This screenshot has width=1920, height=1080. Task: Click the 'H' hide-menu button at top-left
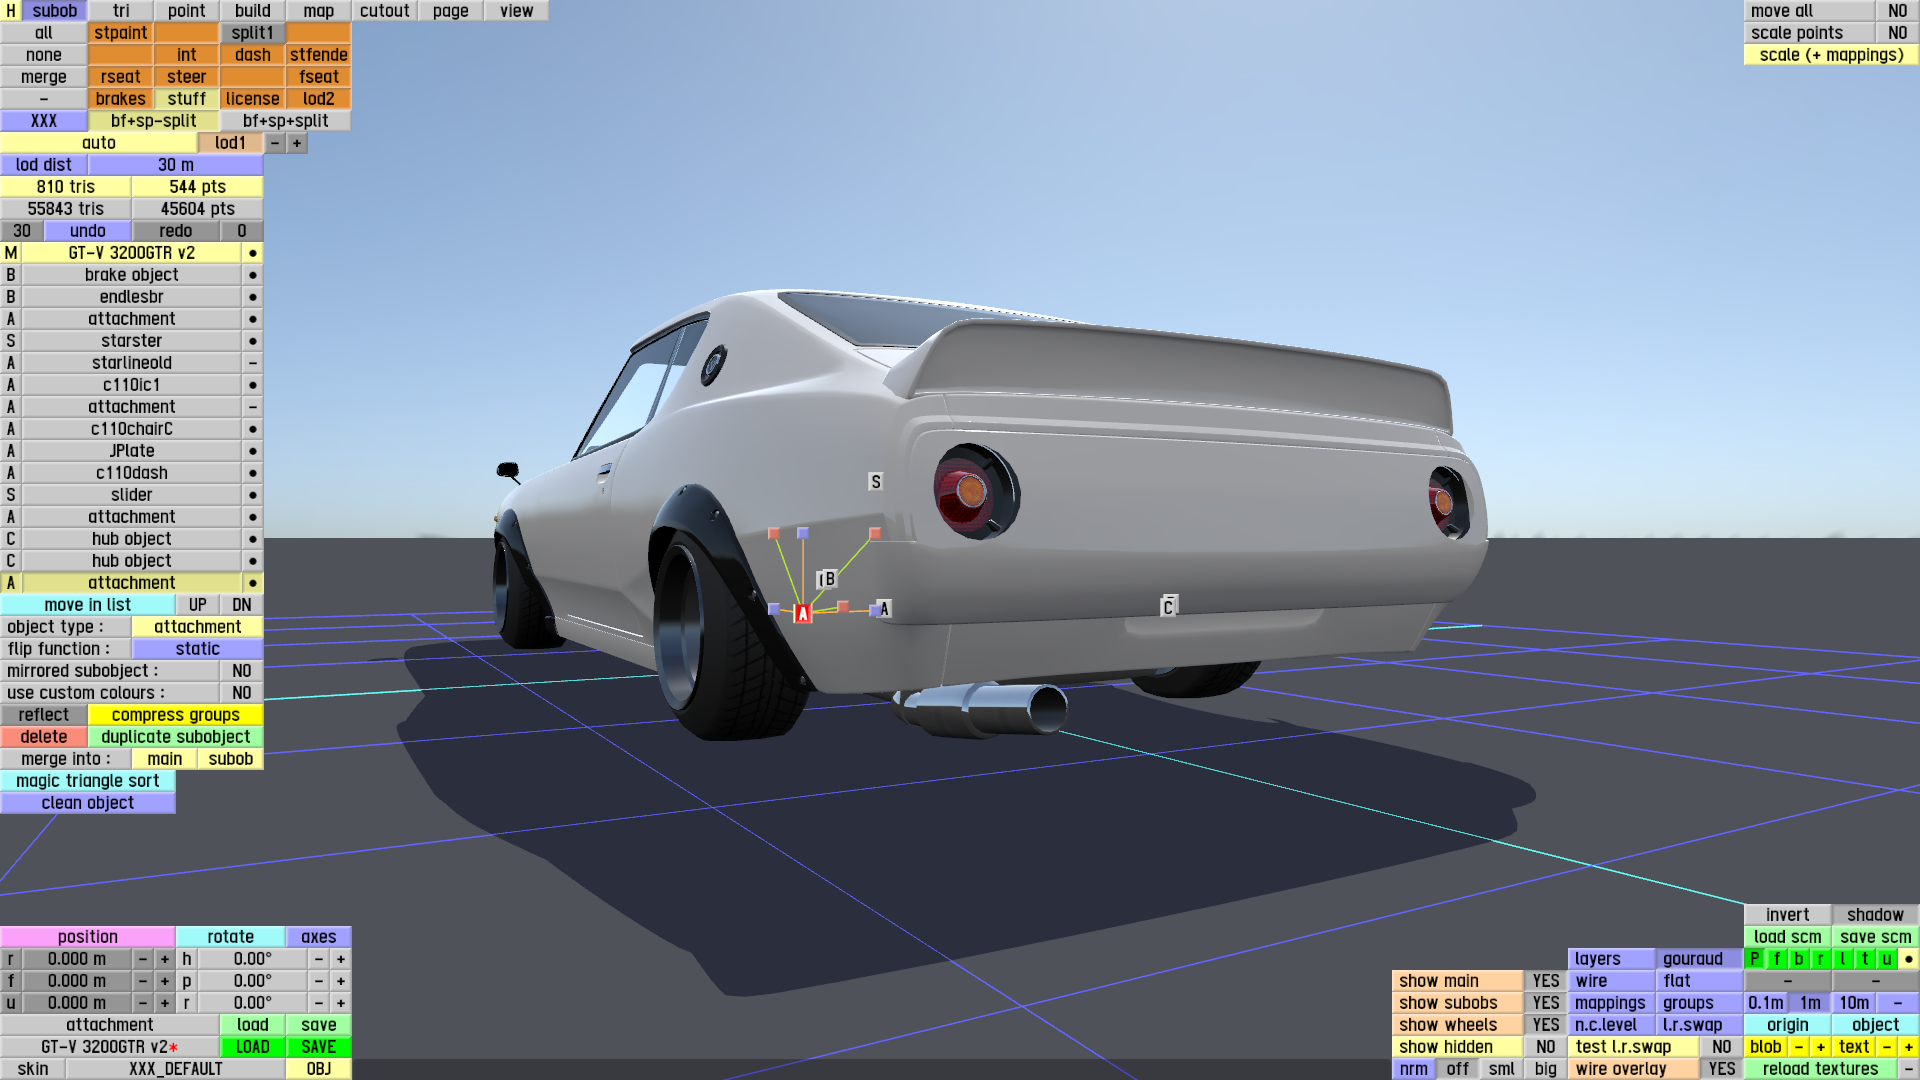click(11, 11)
